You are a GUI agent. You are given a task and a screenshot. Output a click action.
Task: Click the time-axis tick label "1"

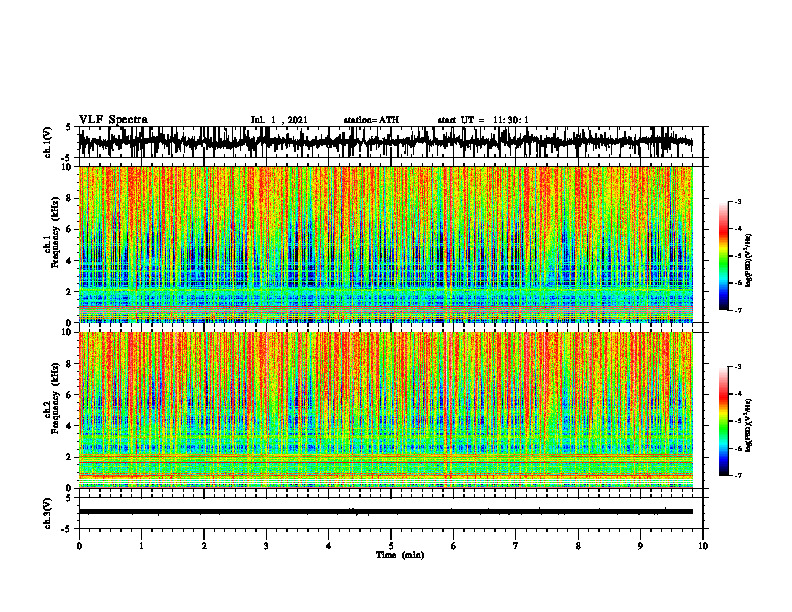click(x=142, y=546)
